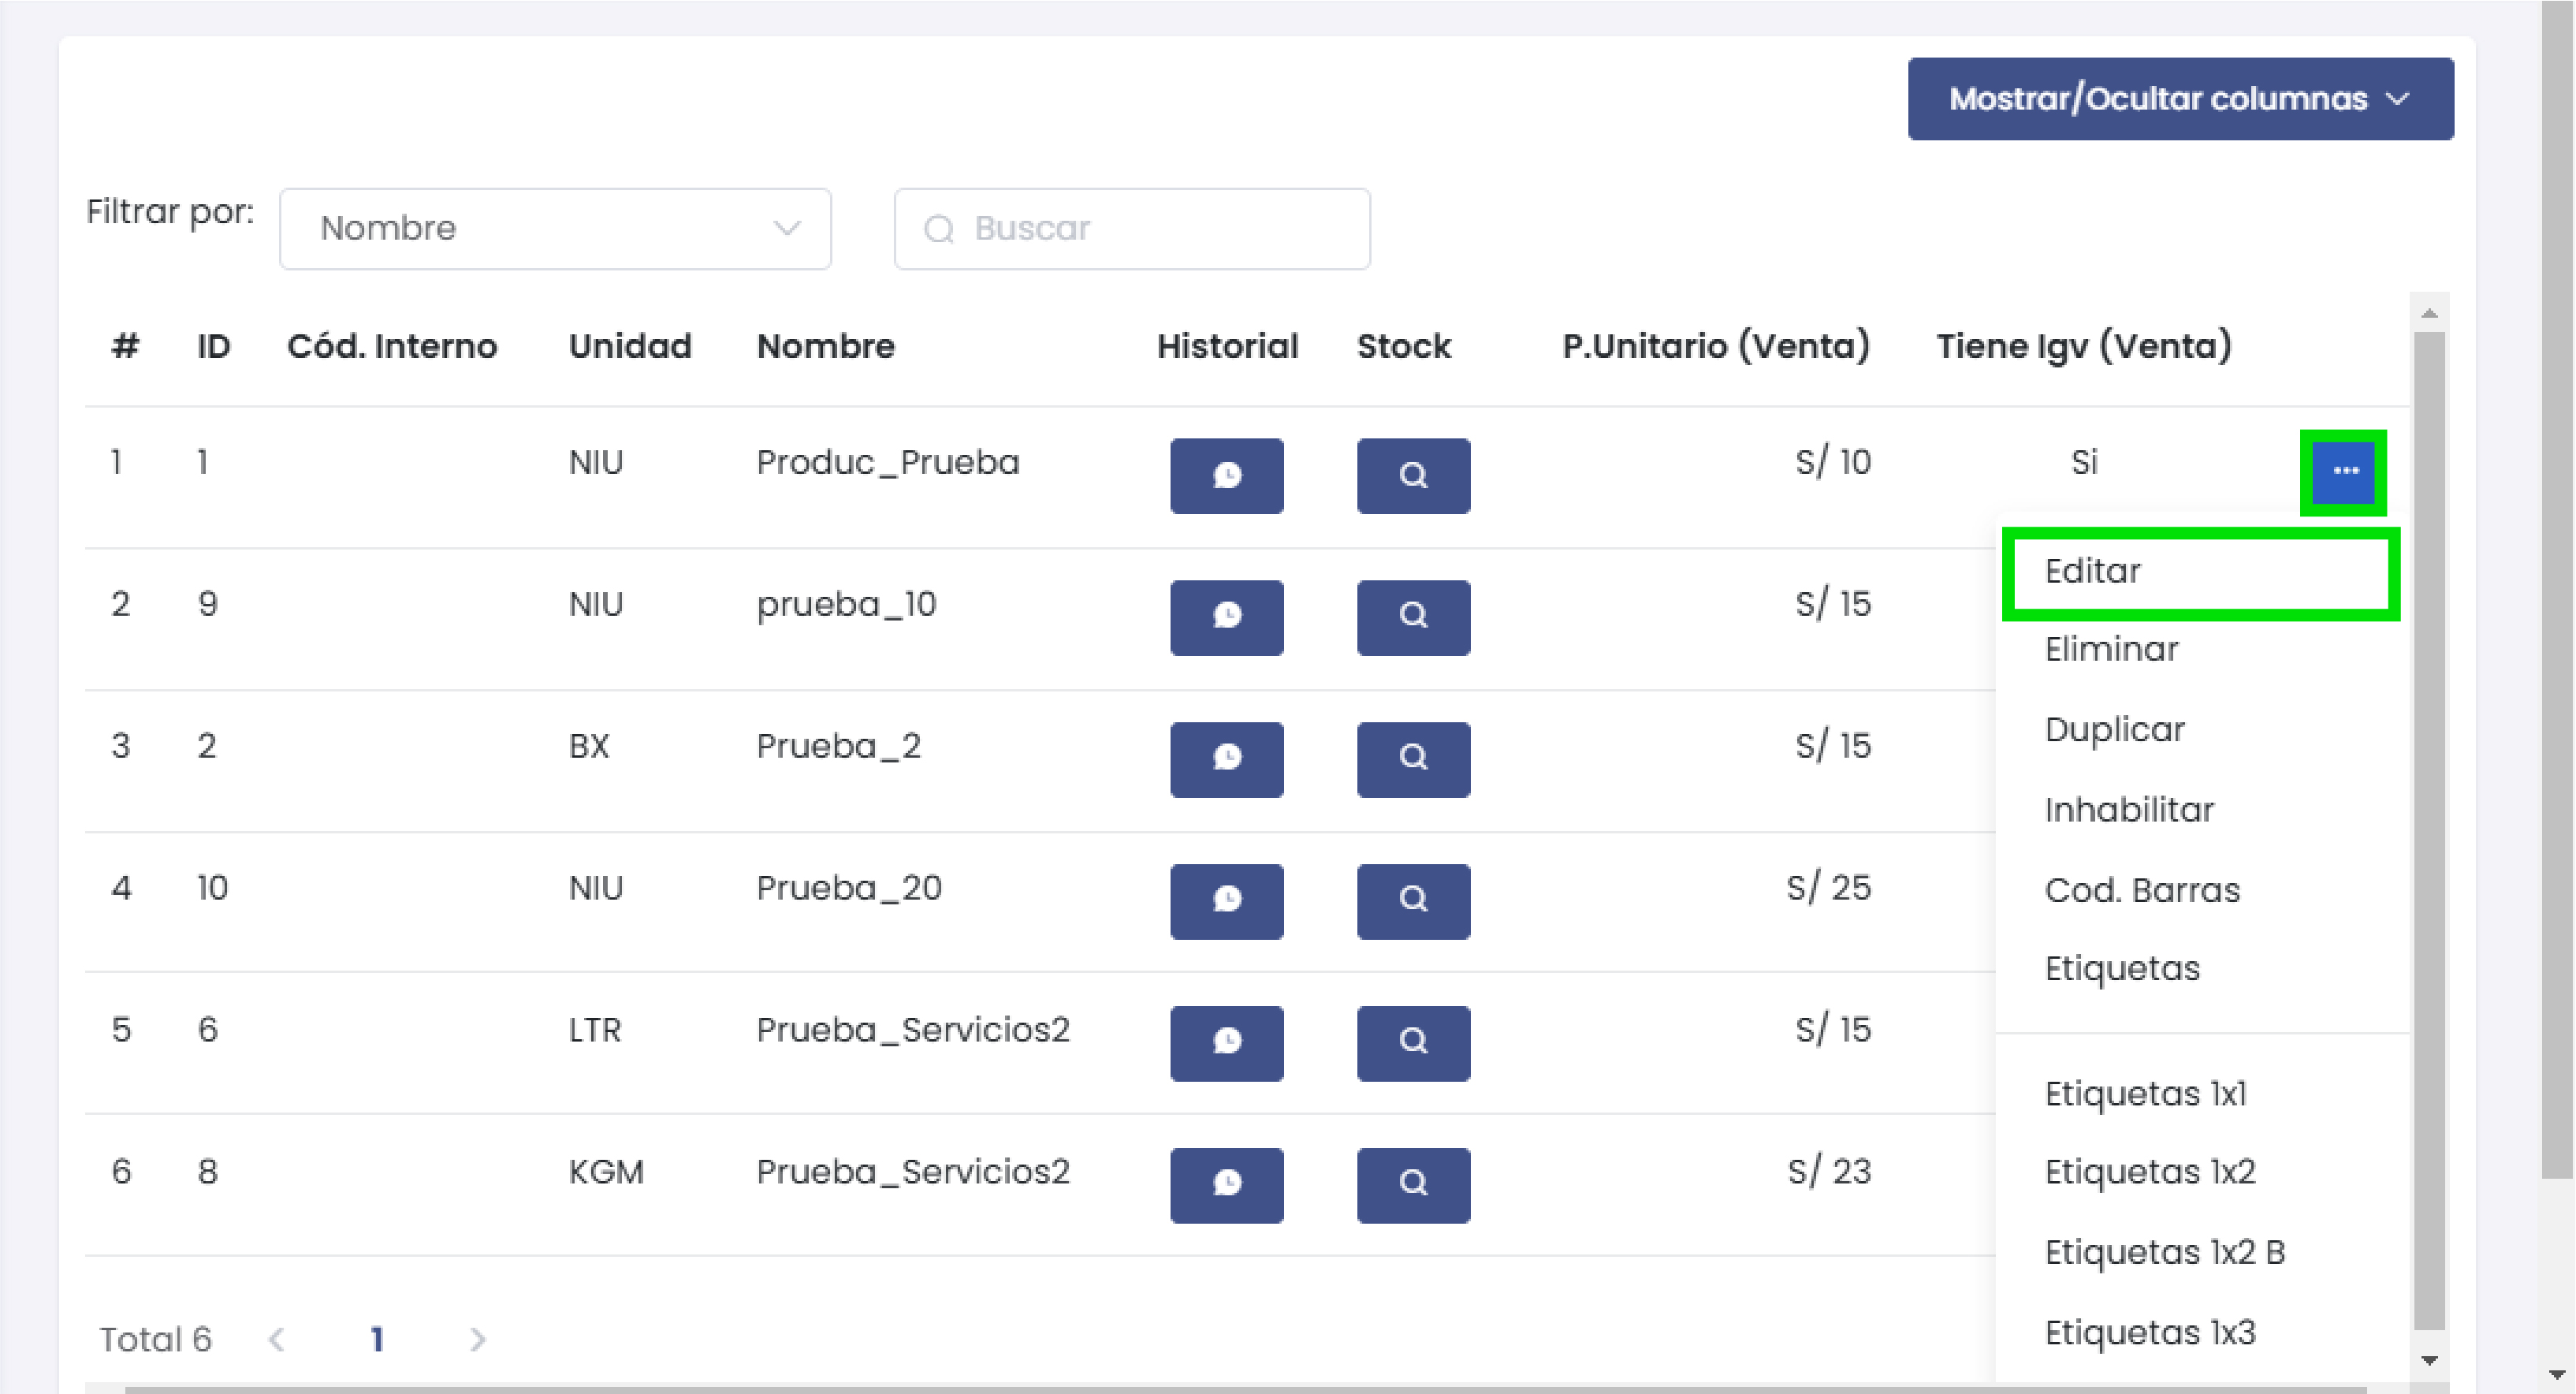View stock for LTR Prueba_Servicios2 row
This screenshot has width=2576, height=1394.
[1412, 1042]
